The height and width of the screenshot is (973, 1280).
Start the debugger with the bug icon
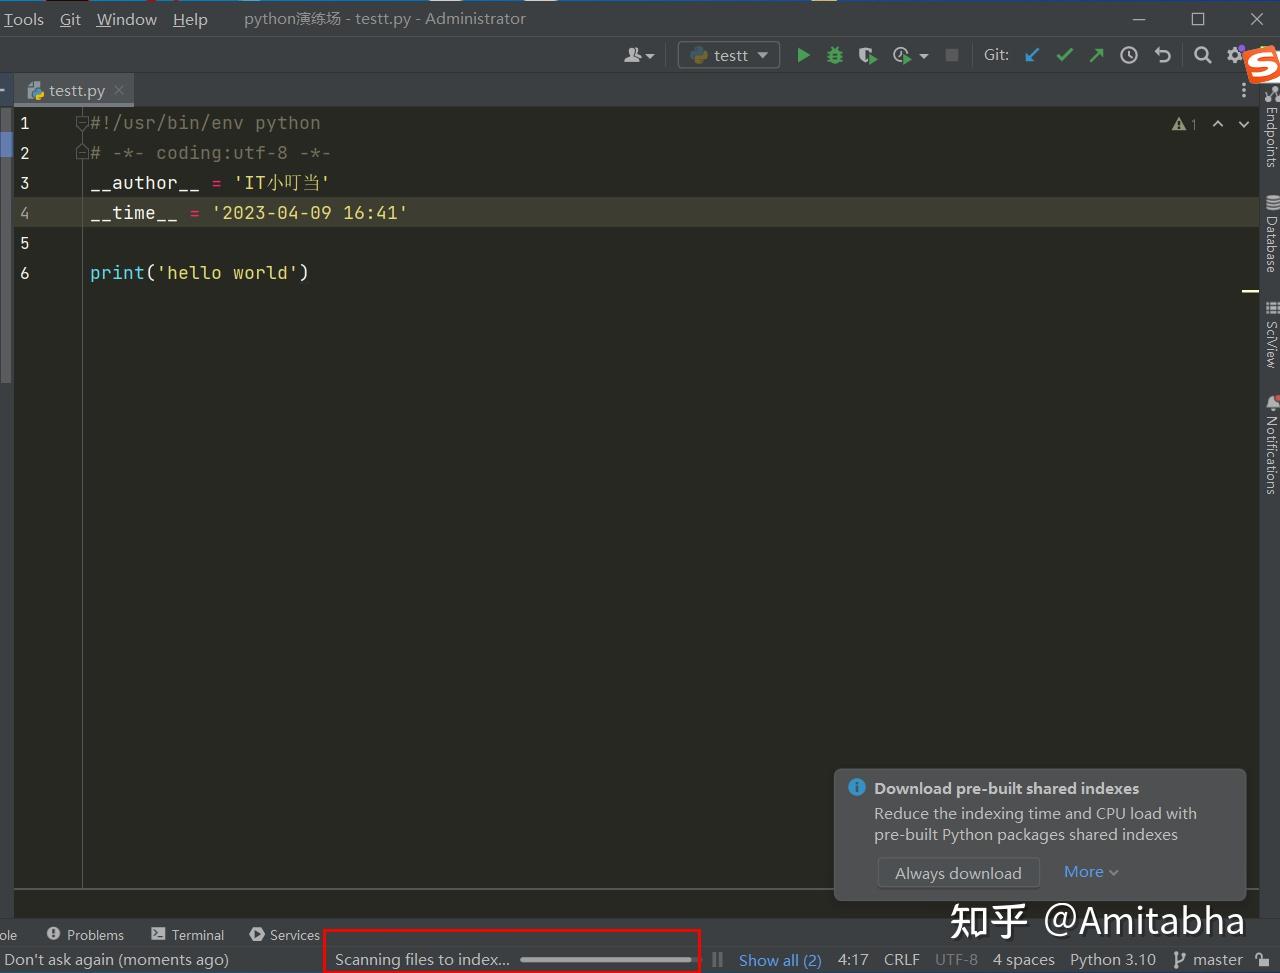(x=835, y=55)
